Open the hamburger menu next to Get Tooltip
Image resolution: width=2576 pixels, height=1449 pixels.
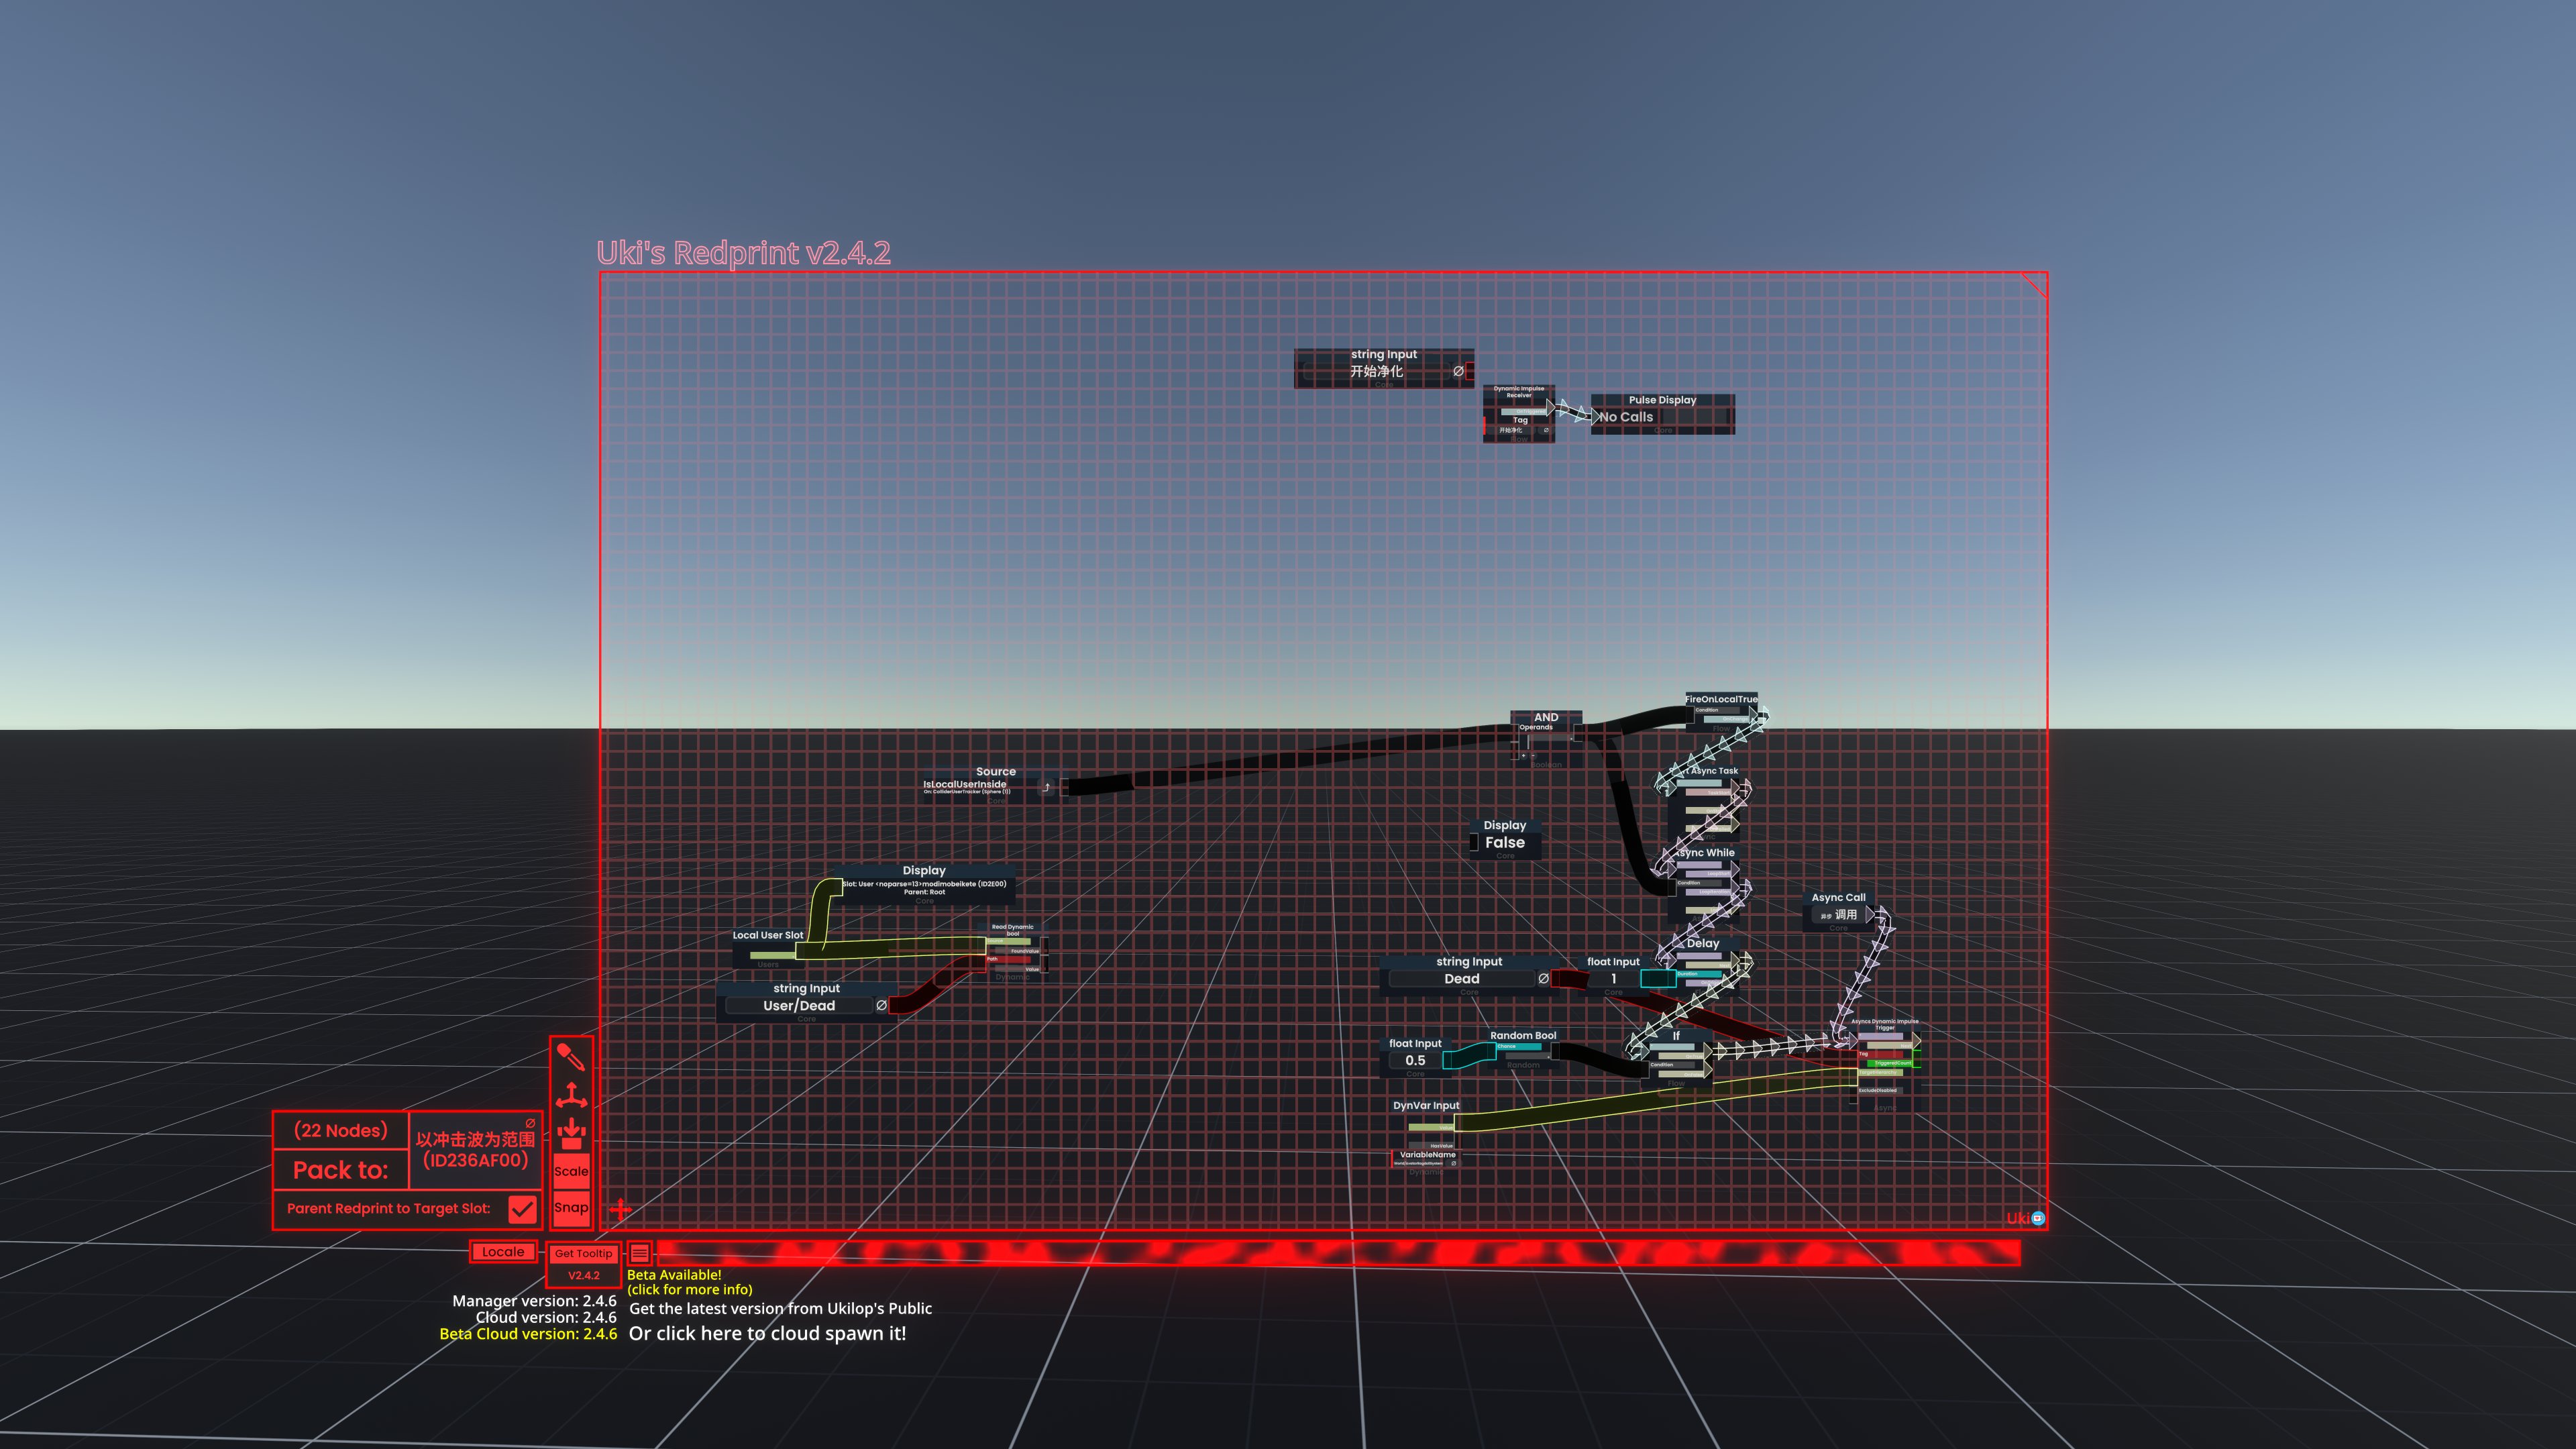coord(639,1253)
